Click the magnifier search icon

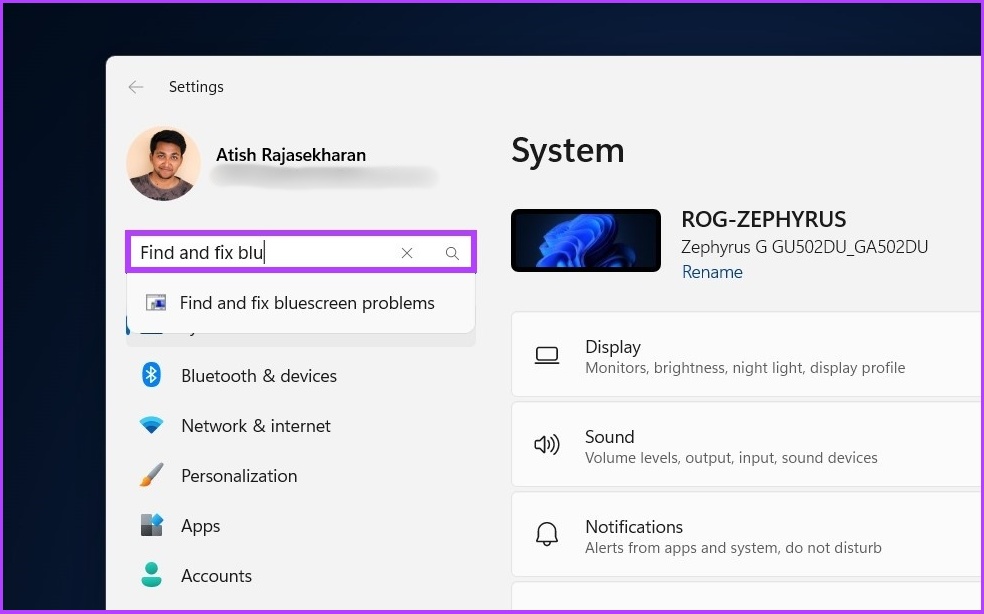pyautogui.click(x=452, y=253)
